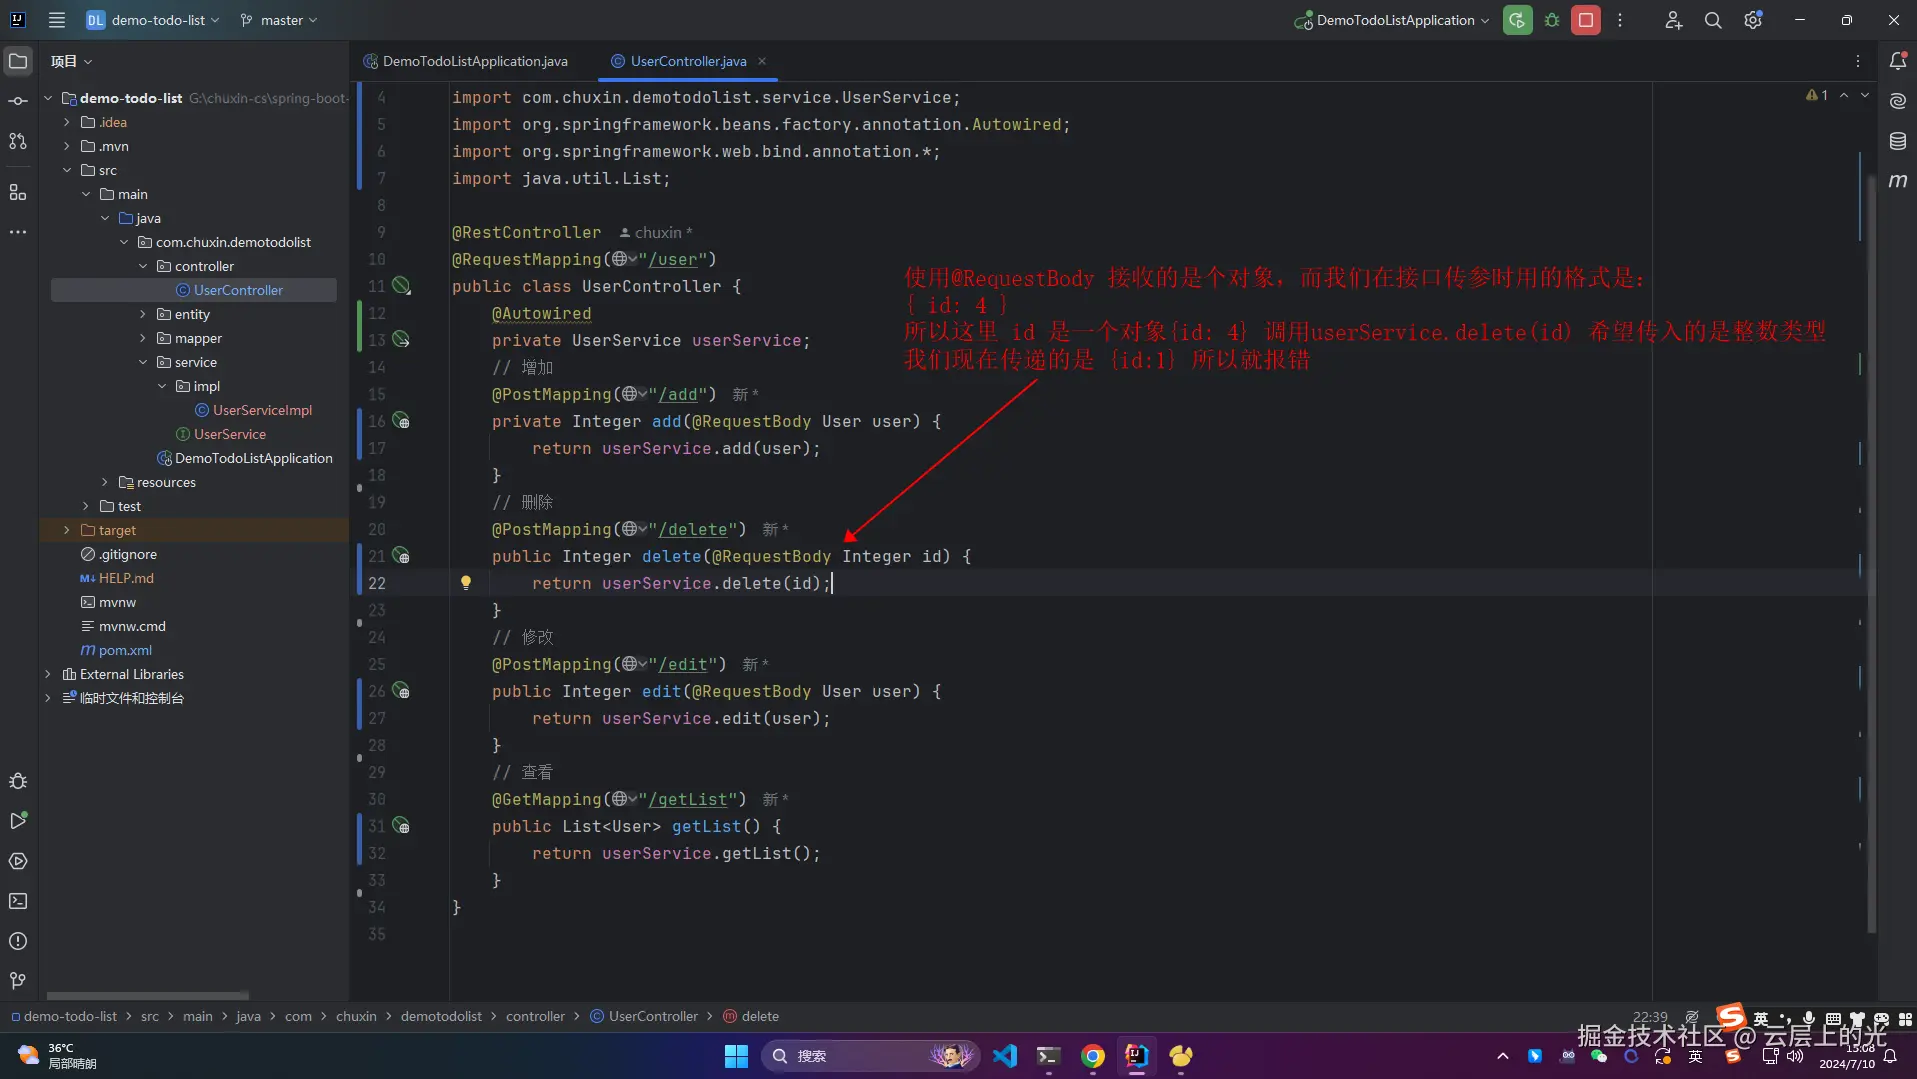Rerun DemoTodoListApplication
Viewport: 1917px width, 1079px height.
(1517, 20)
